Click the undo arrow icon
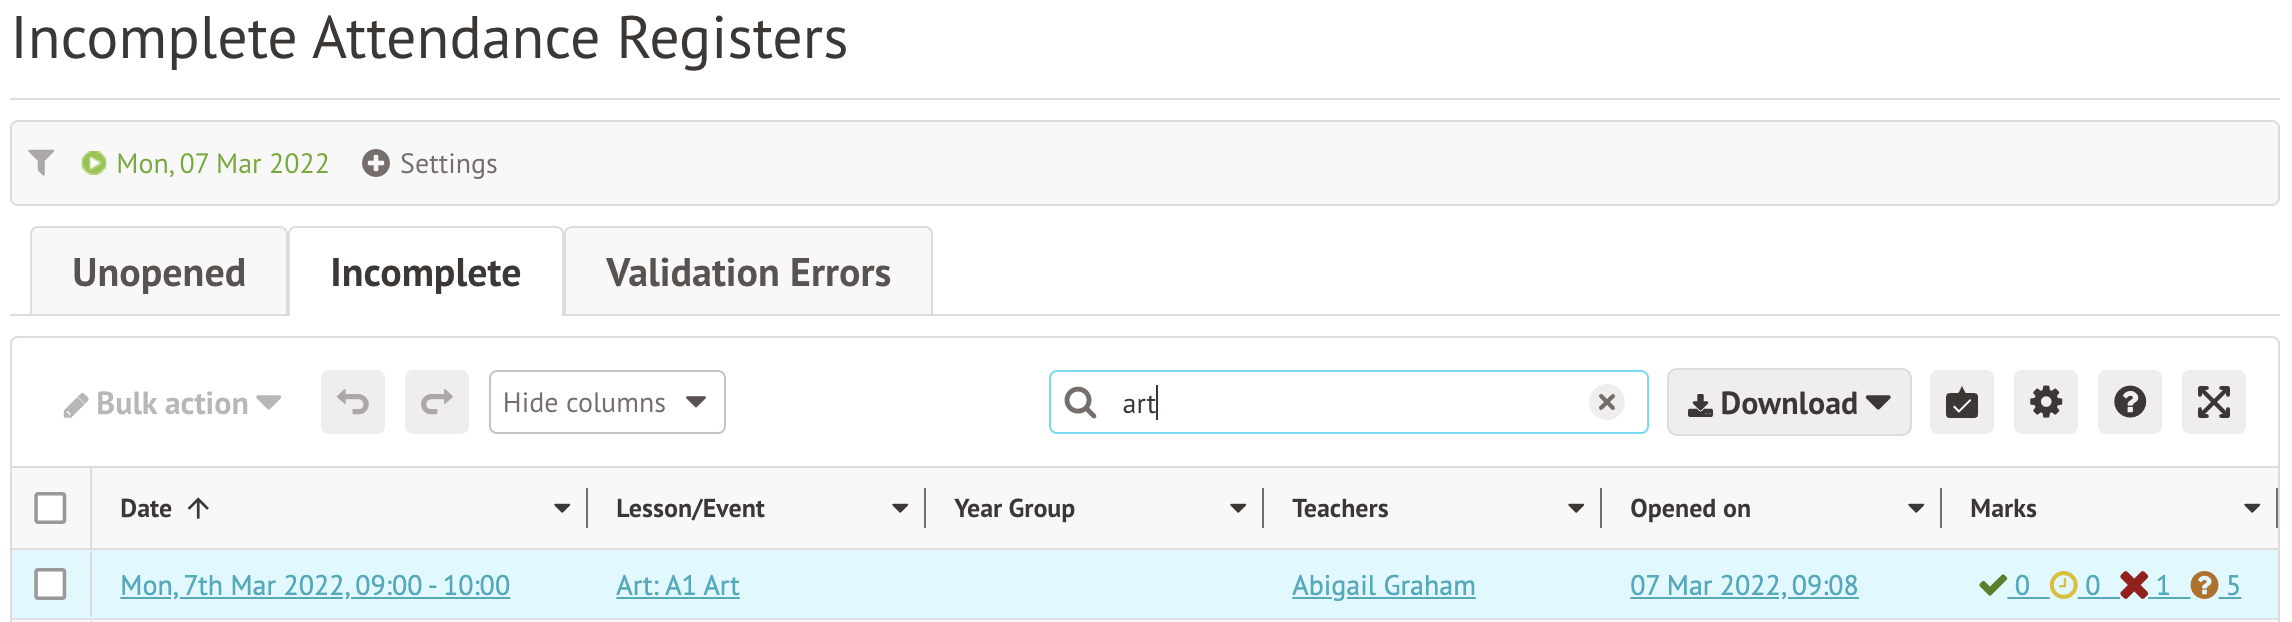Screen dimensions: 2292x622 353,403
